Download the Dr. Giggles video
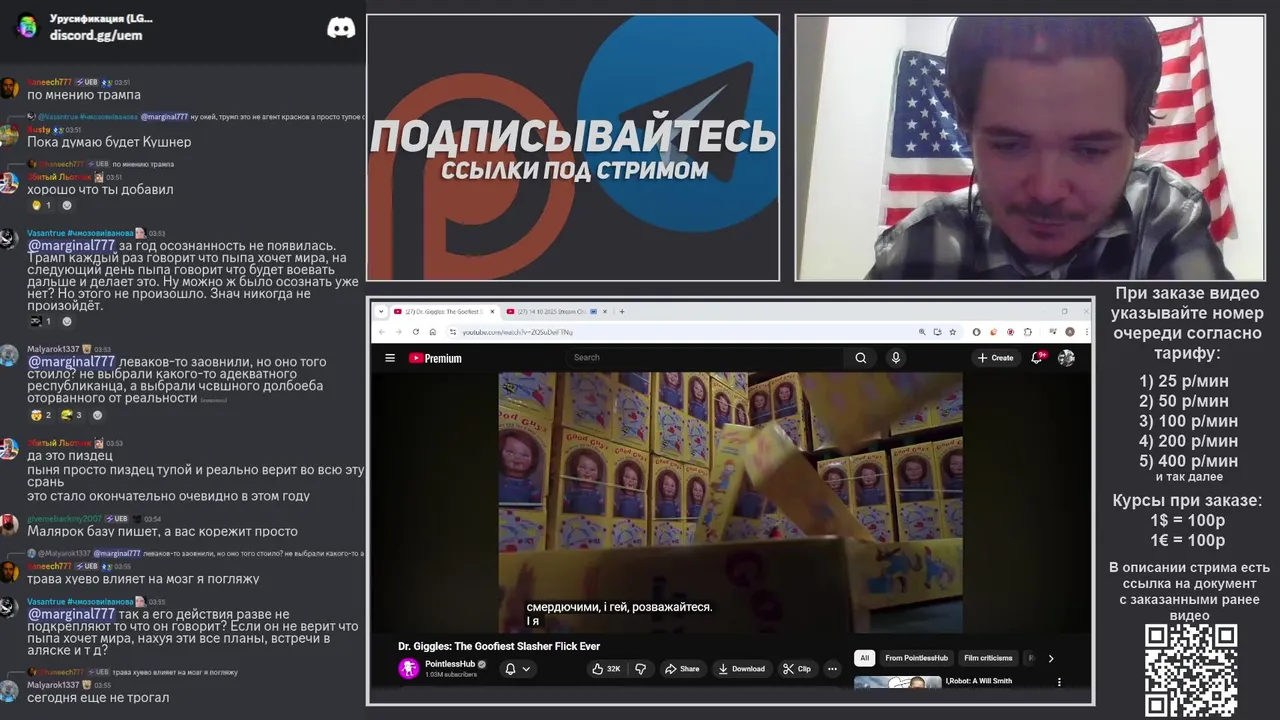1280x720 pixels. coord(742,669)
